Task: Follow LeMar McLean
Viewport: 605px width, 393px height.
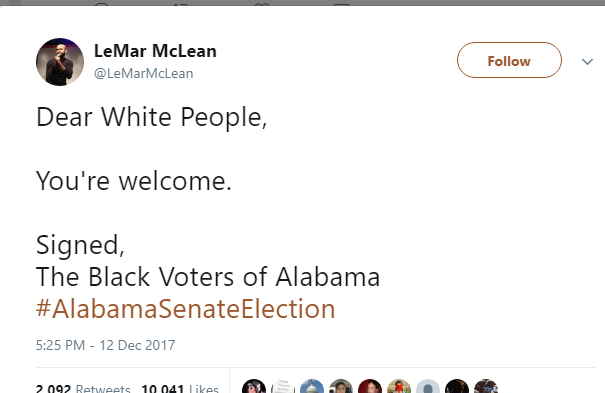Action: click(509, 60)
